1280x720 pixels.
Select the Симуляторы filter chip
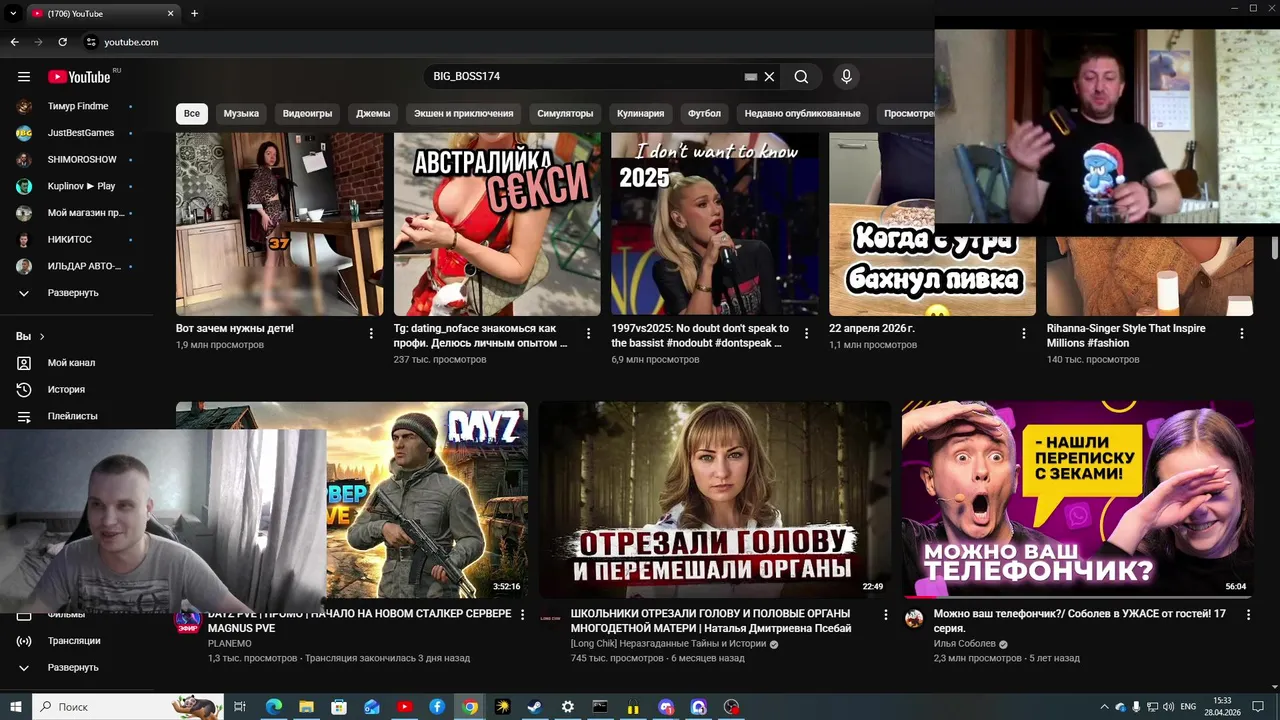click(565, 114)
